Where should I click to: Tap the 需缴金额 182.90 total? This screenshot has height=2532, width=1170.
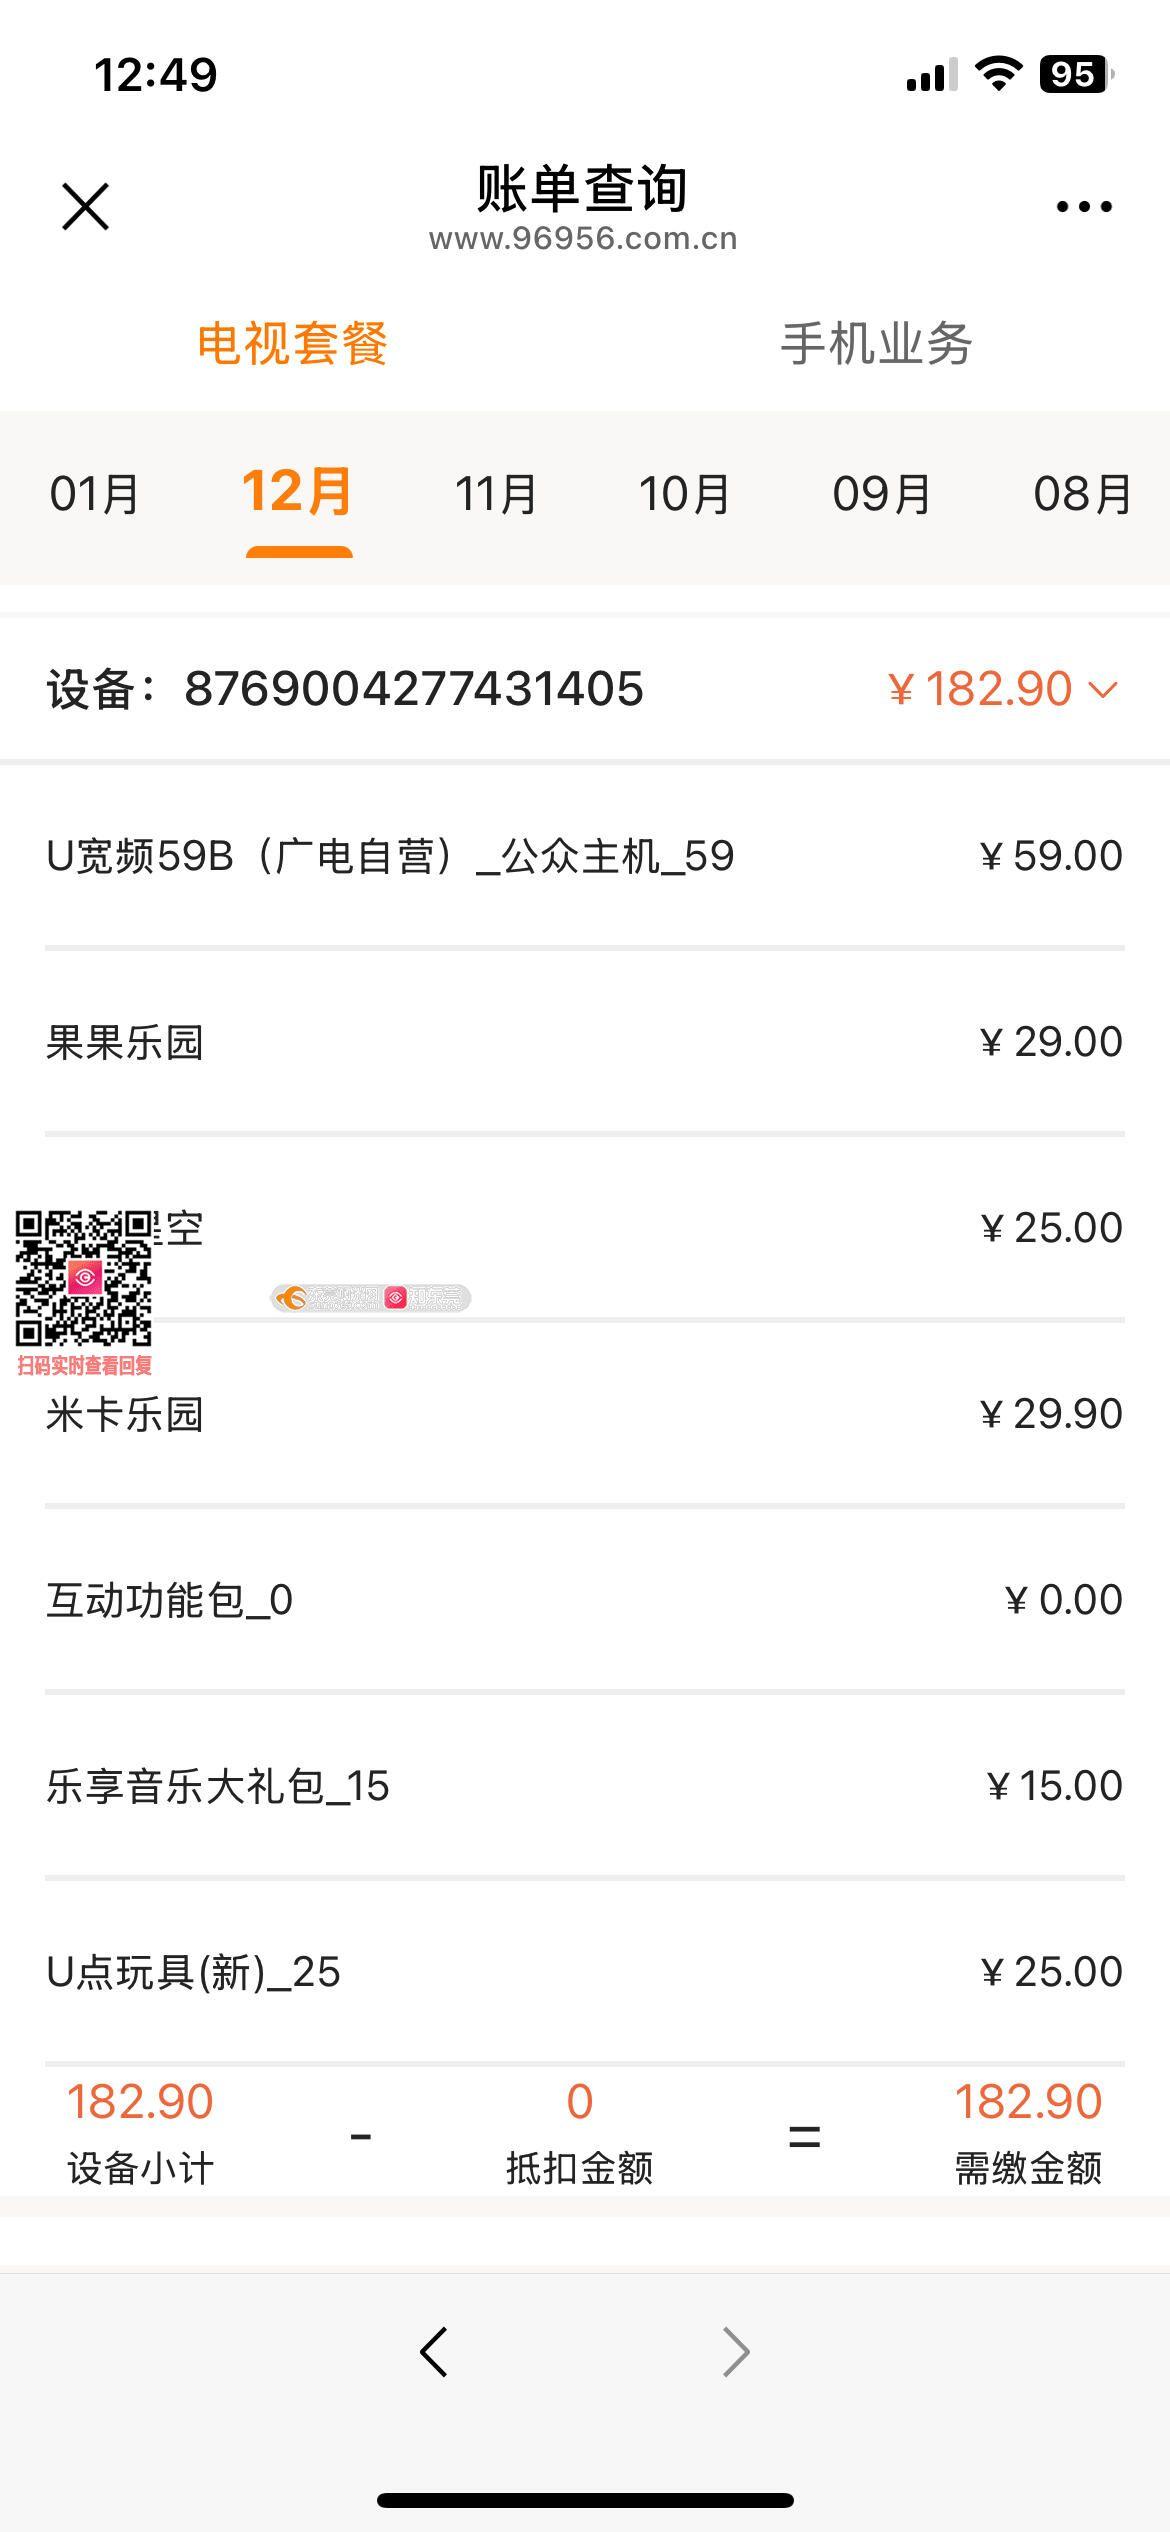click(x=1028, y=2130)
